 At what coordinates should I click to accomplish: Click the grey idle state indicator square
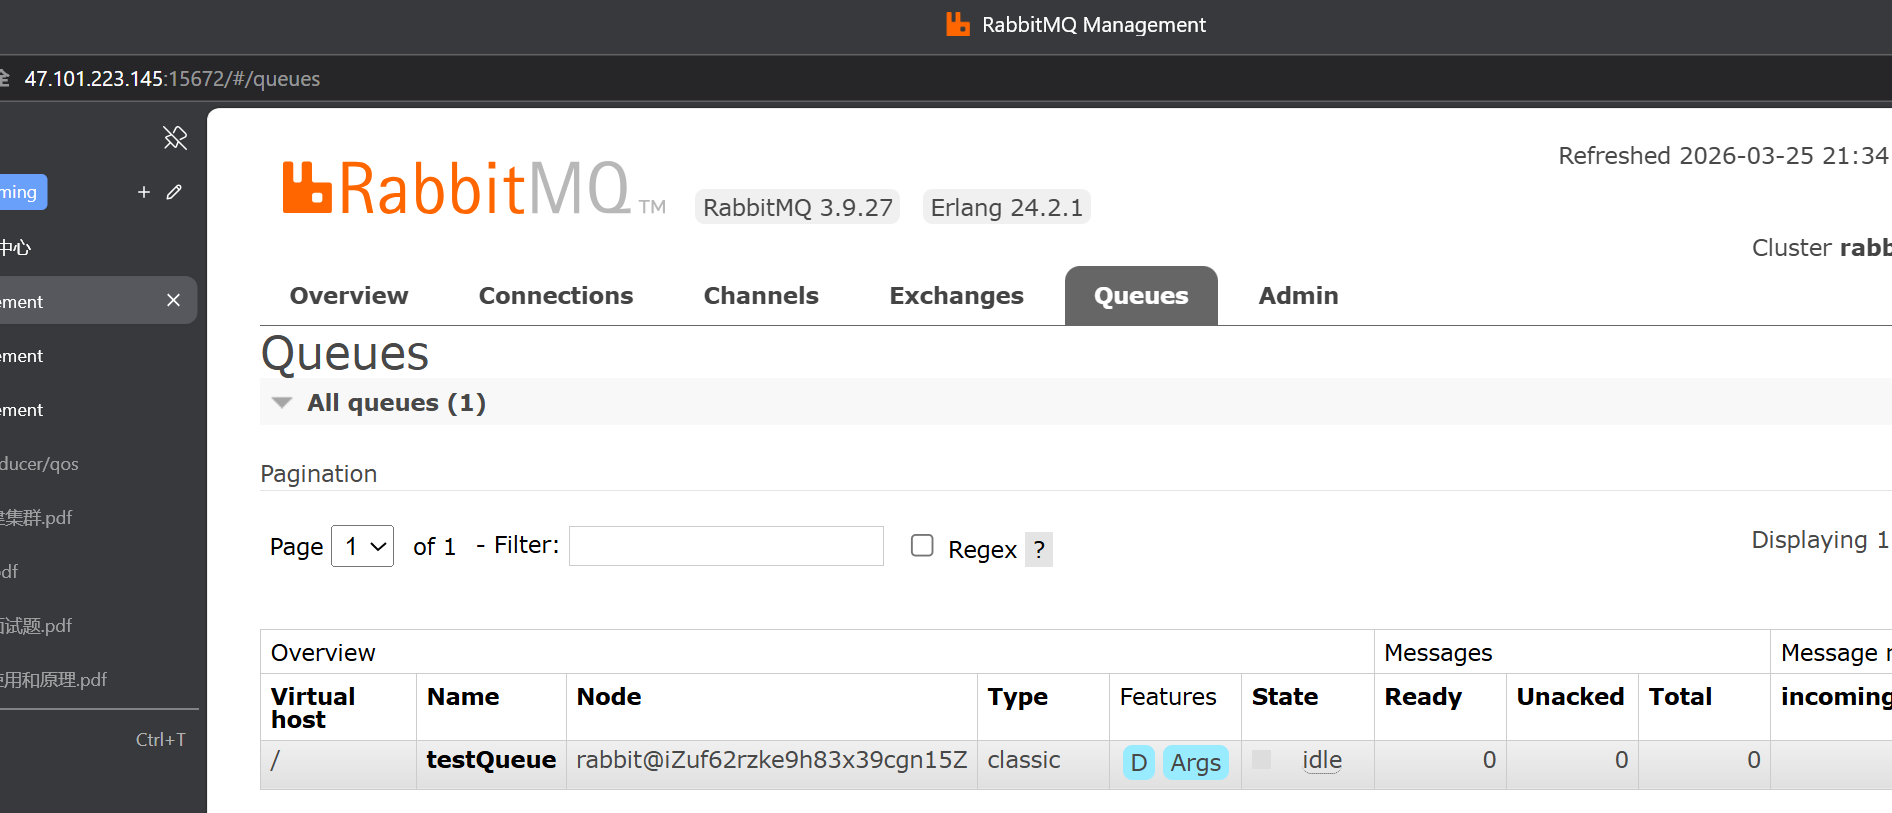point(1262,760)
